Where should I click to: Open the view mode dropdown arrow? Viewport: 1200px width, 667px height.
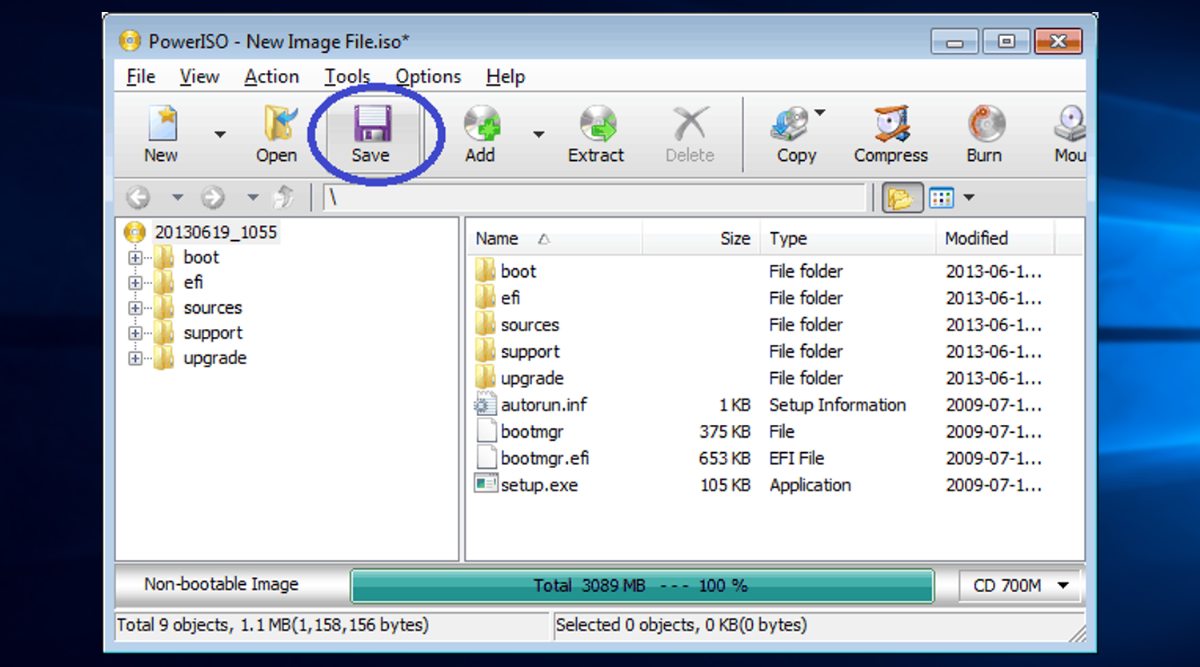pos(969,198)
